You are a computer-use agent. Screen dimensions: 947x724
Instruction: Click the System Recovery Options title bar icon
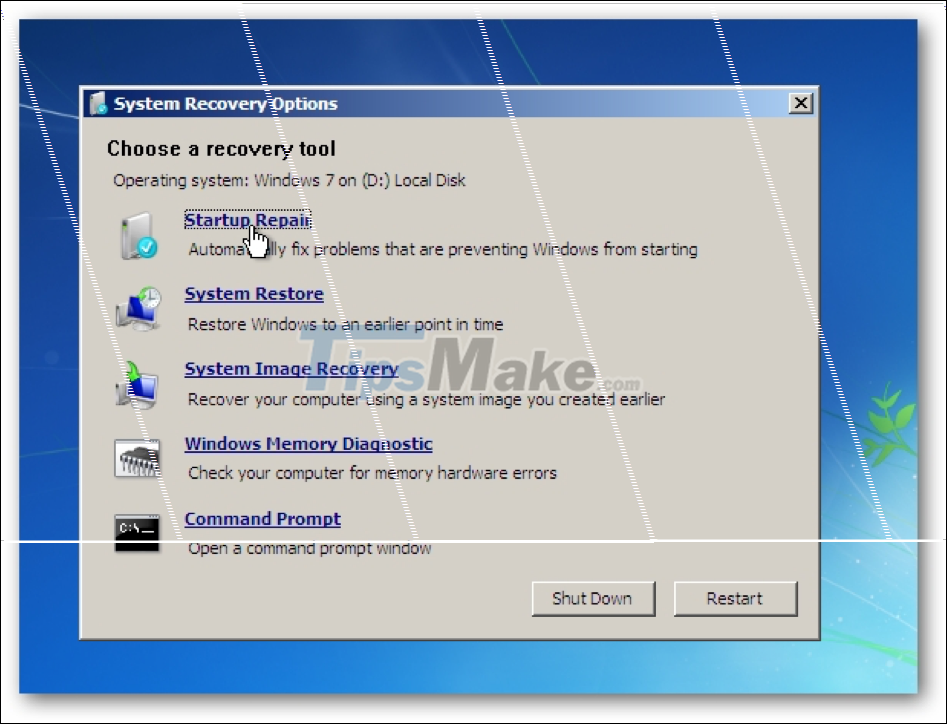coord(99,102)
